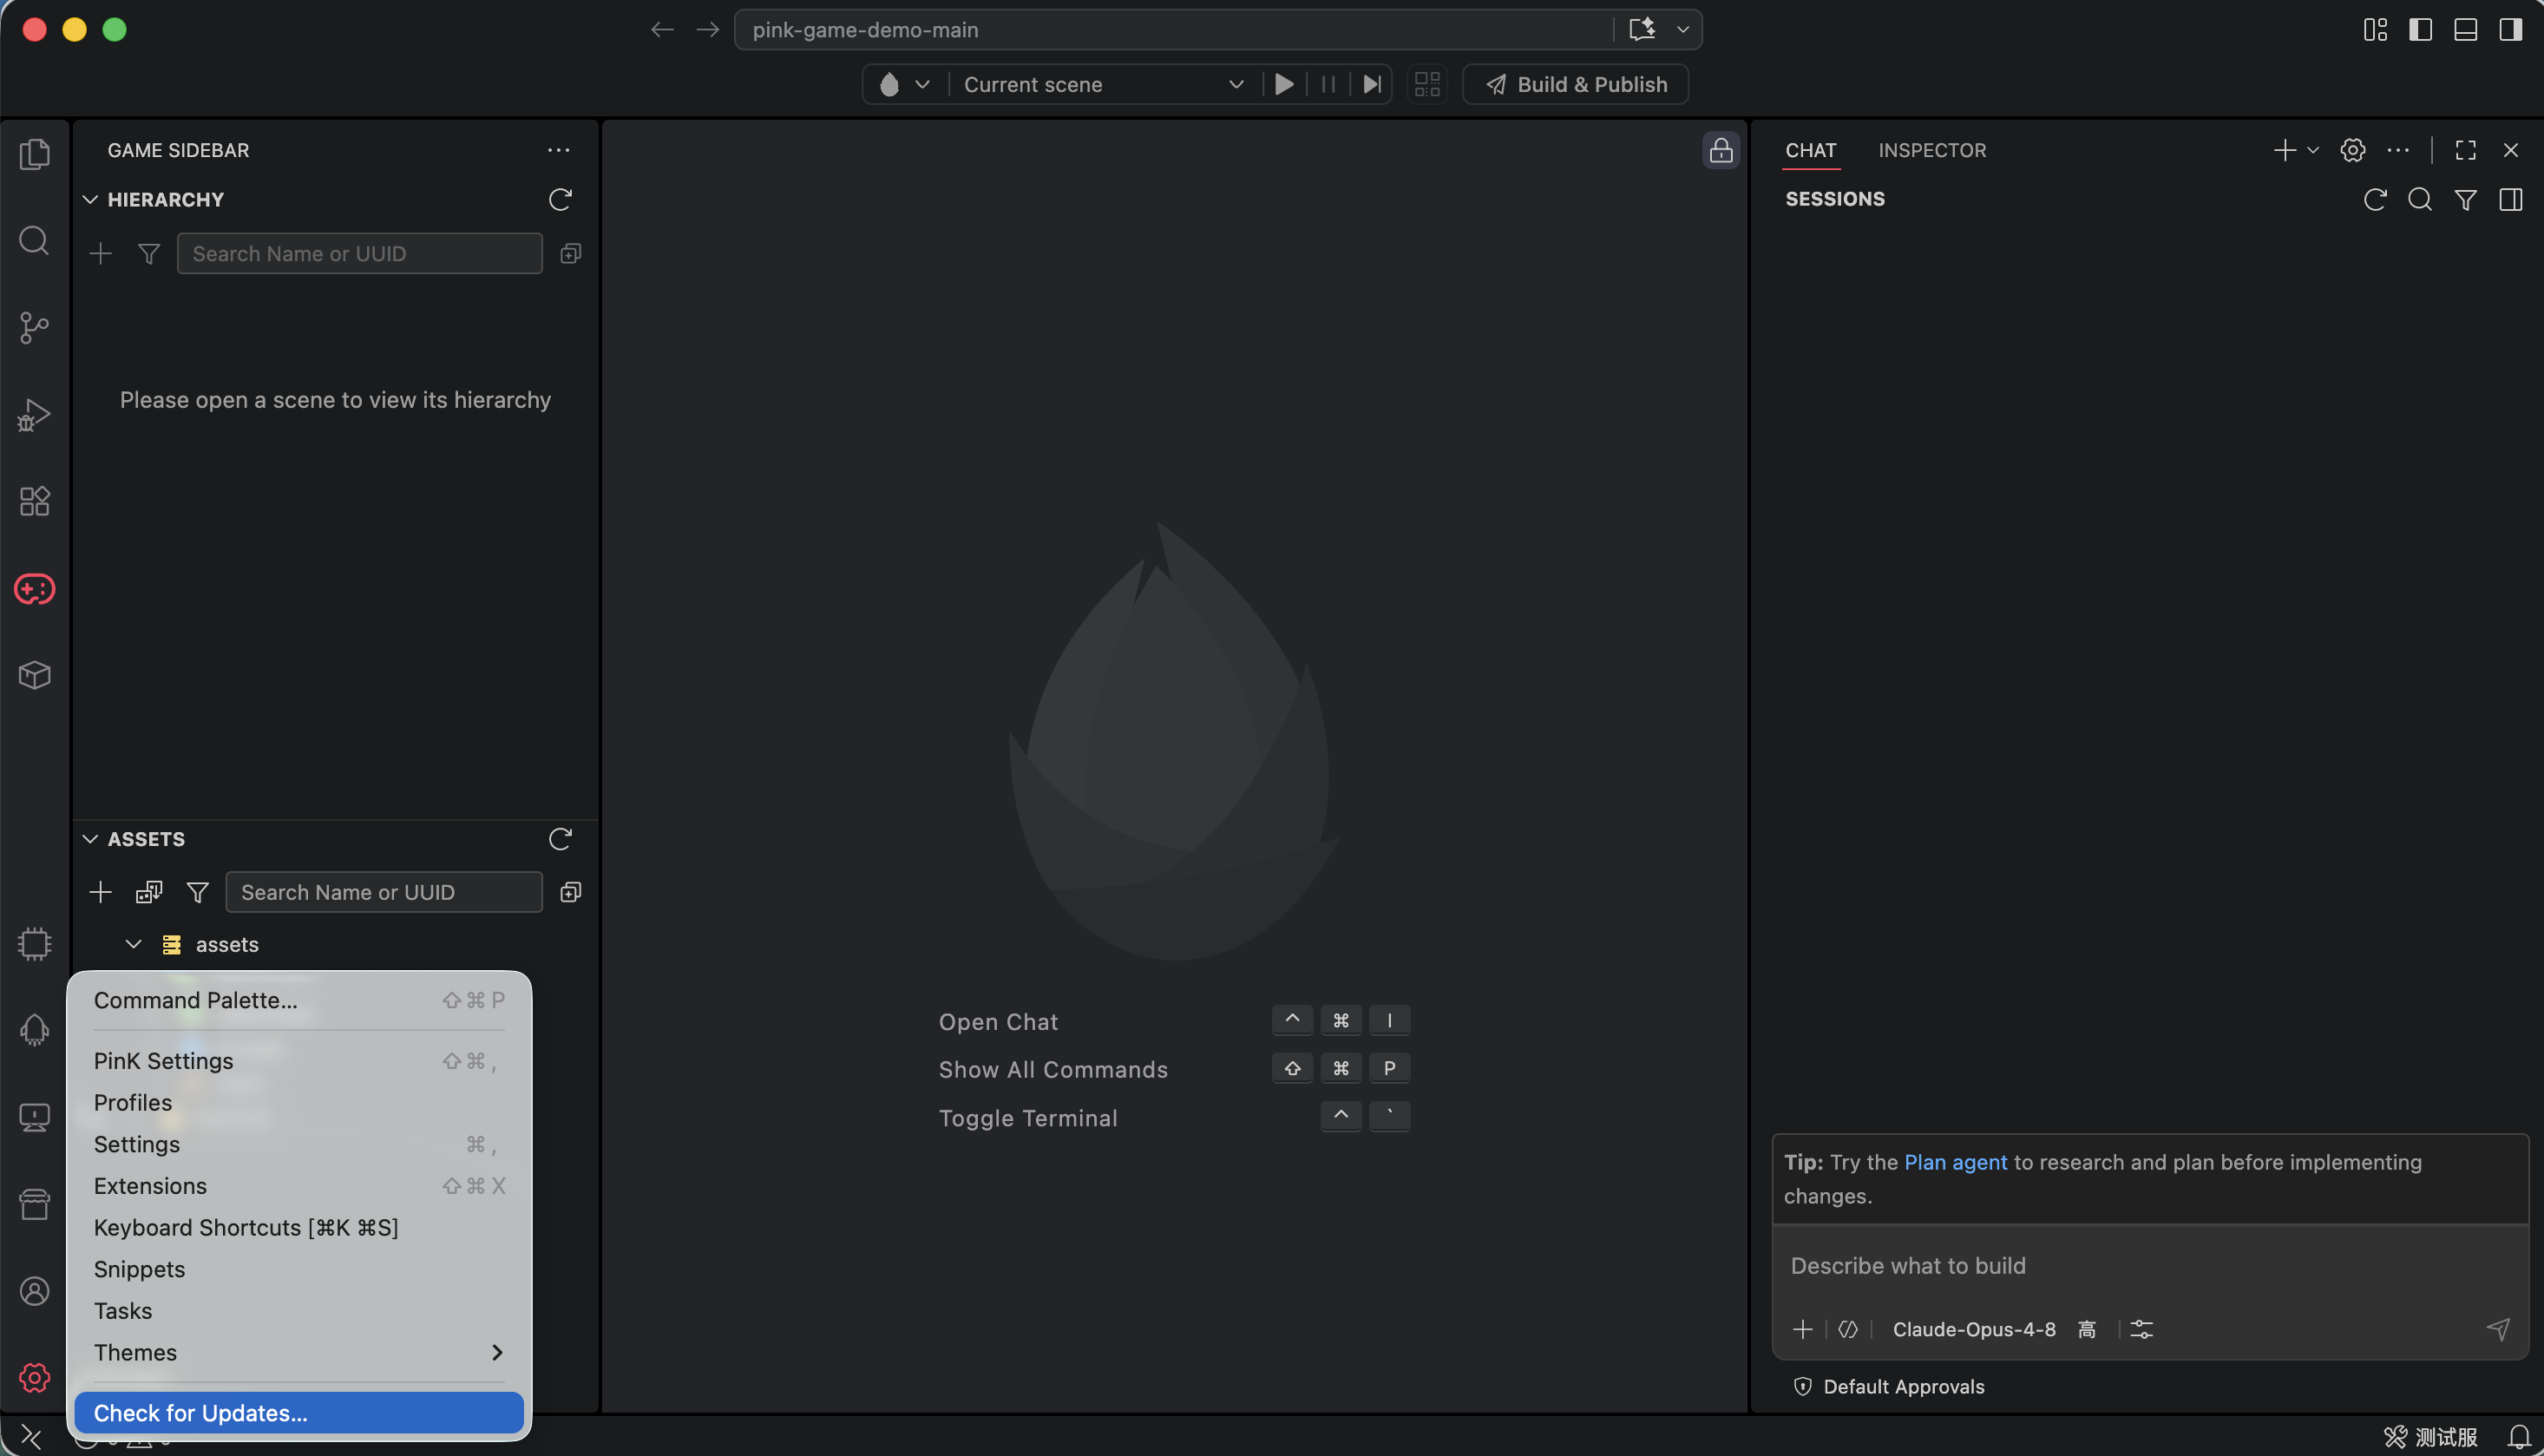
Task: Send the chat message
Action: [x=2498, y=1329]
